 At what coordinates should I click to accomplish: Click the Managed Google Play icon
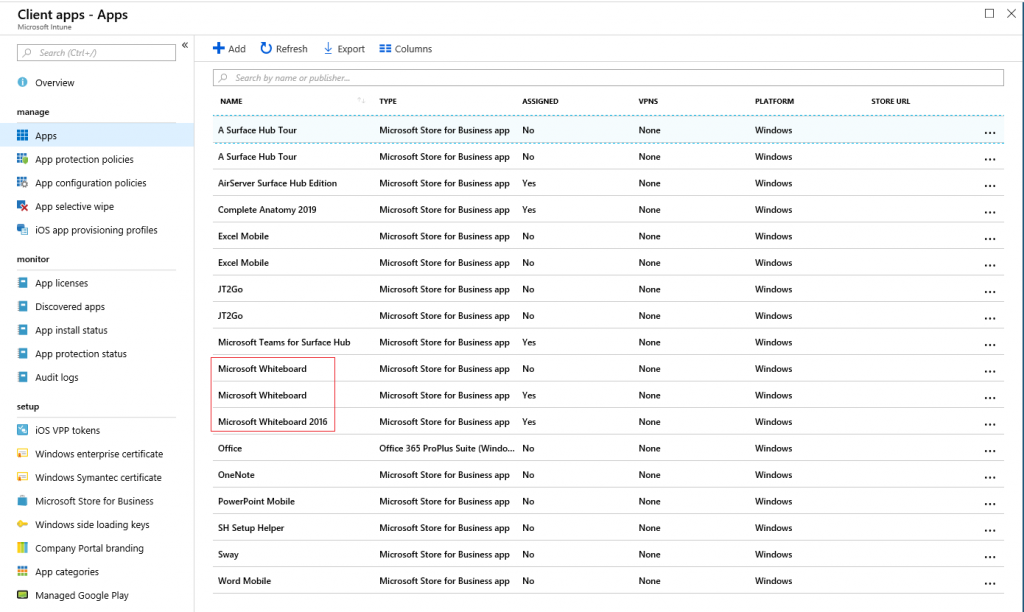pyautogui.click(x=25, y=595)
